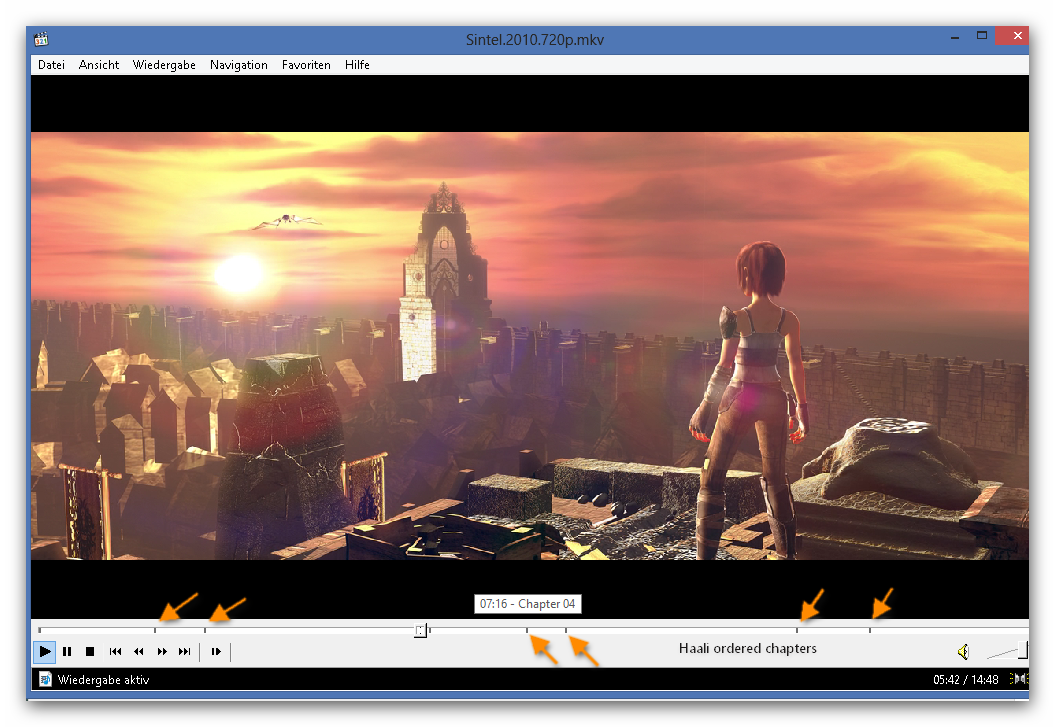The height and width of the screenshot is (727, 1055).
Task: Open the Wiedergabe menu
Action: point(164,65)
